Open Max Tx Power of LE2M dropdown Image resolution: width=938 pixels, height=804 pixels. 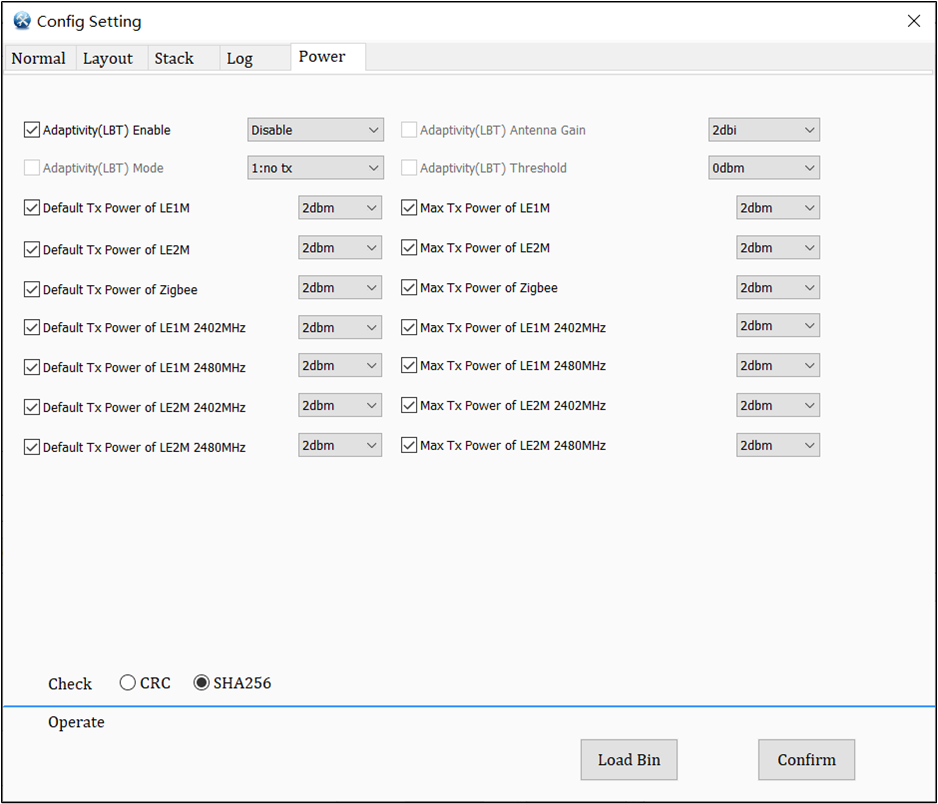coord(778,247)
